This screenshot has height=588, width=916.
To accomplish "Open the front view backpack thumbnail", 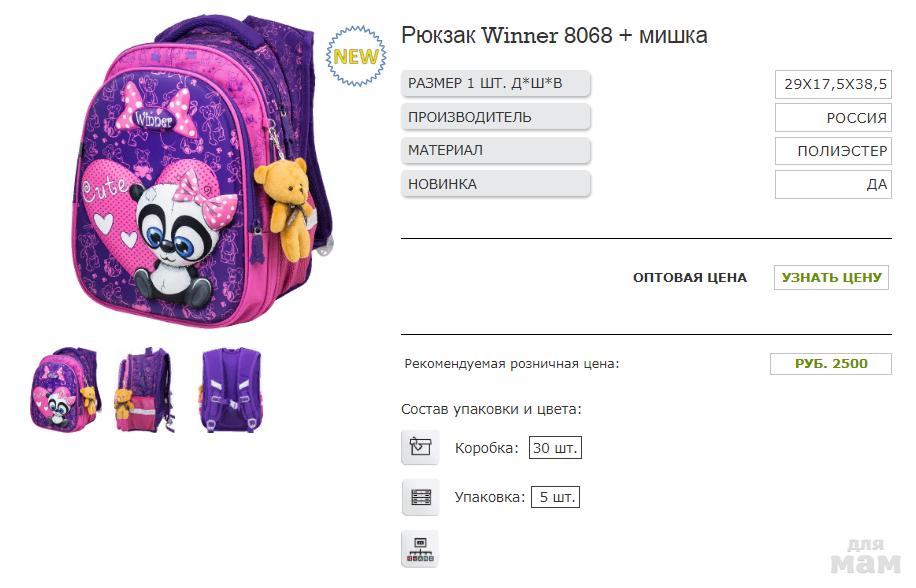I will 64,390.
